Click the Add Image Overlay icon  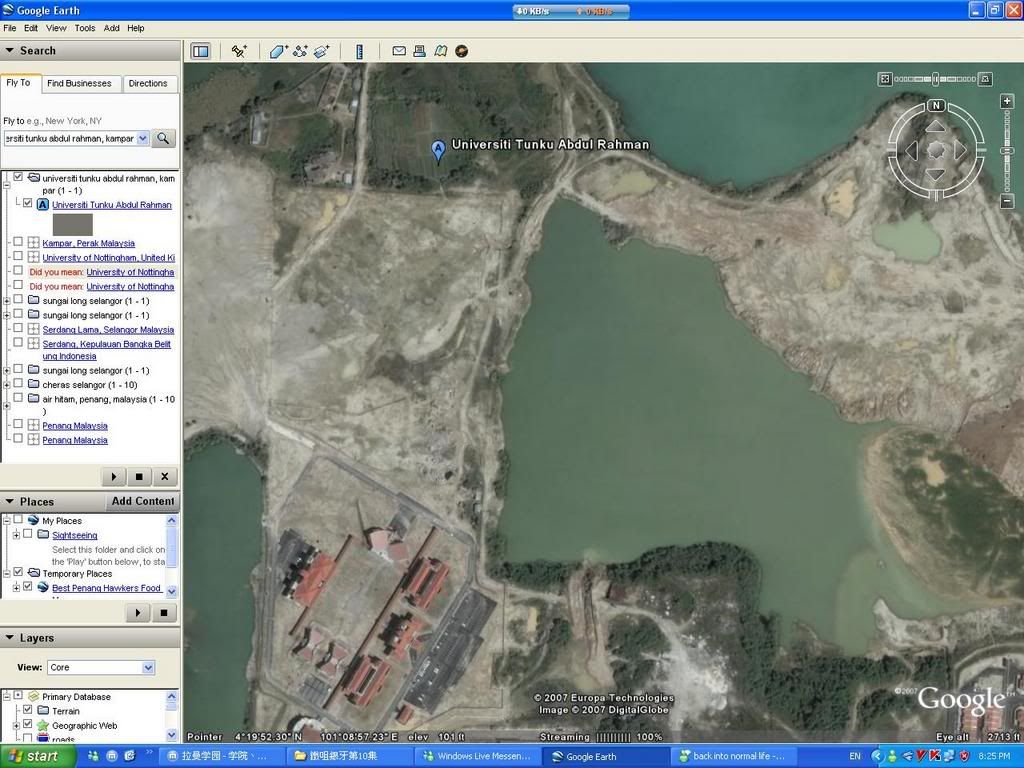tap(321, 51)
